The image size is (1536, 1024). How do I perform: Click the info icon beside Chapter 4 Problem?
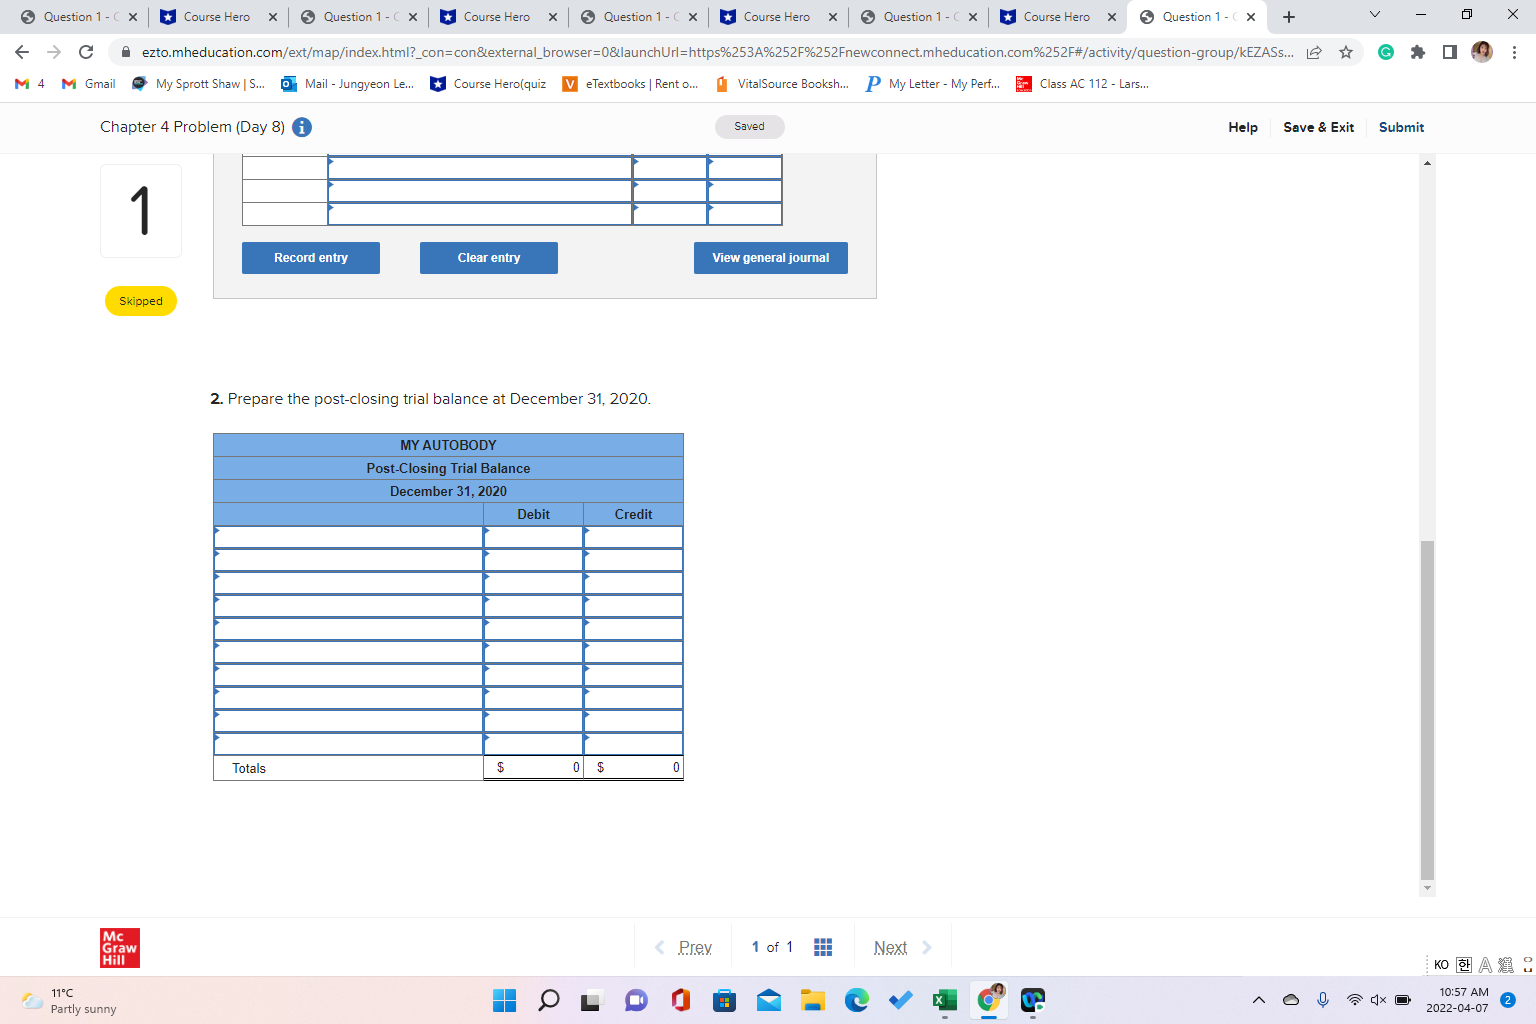coord(302,127)
